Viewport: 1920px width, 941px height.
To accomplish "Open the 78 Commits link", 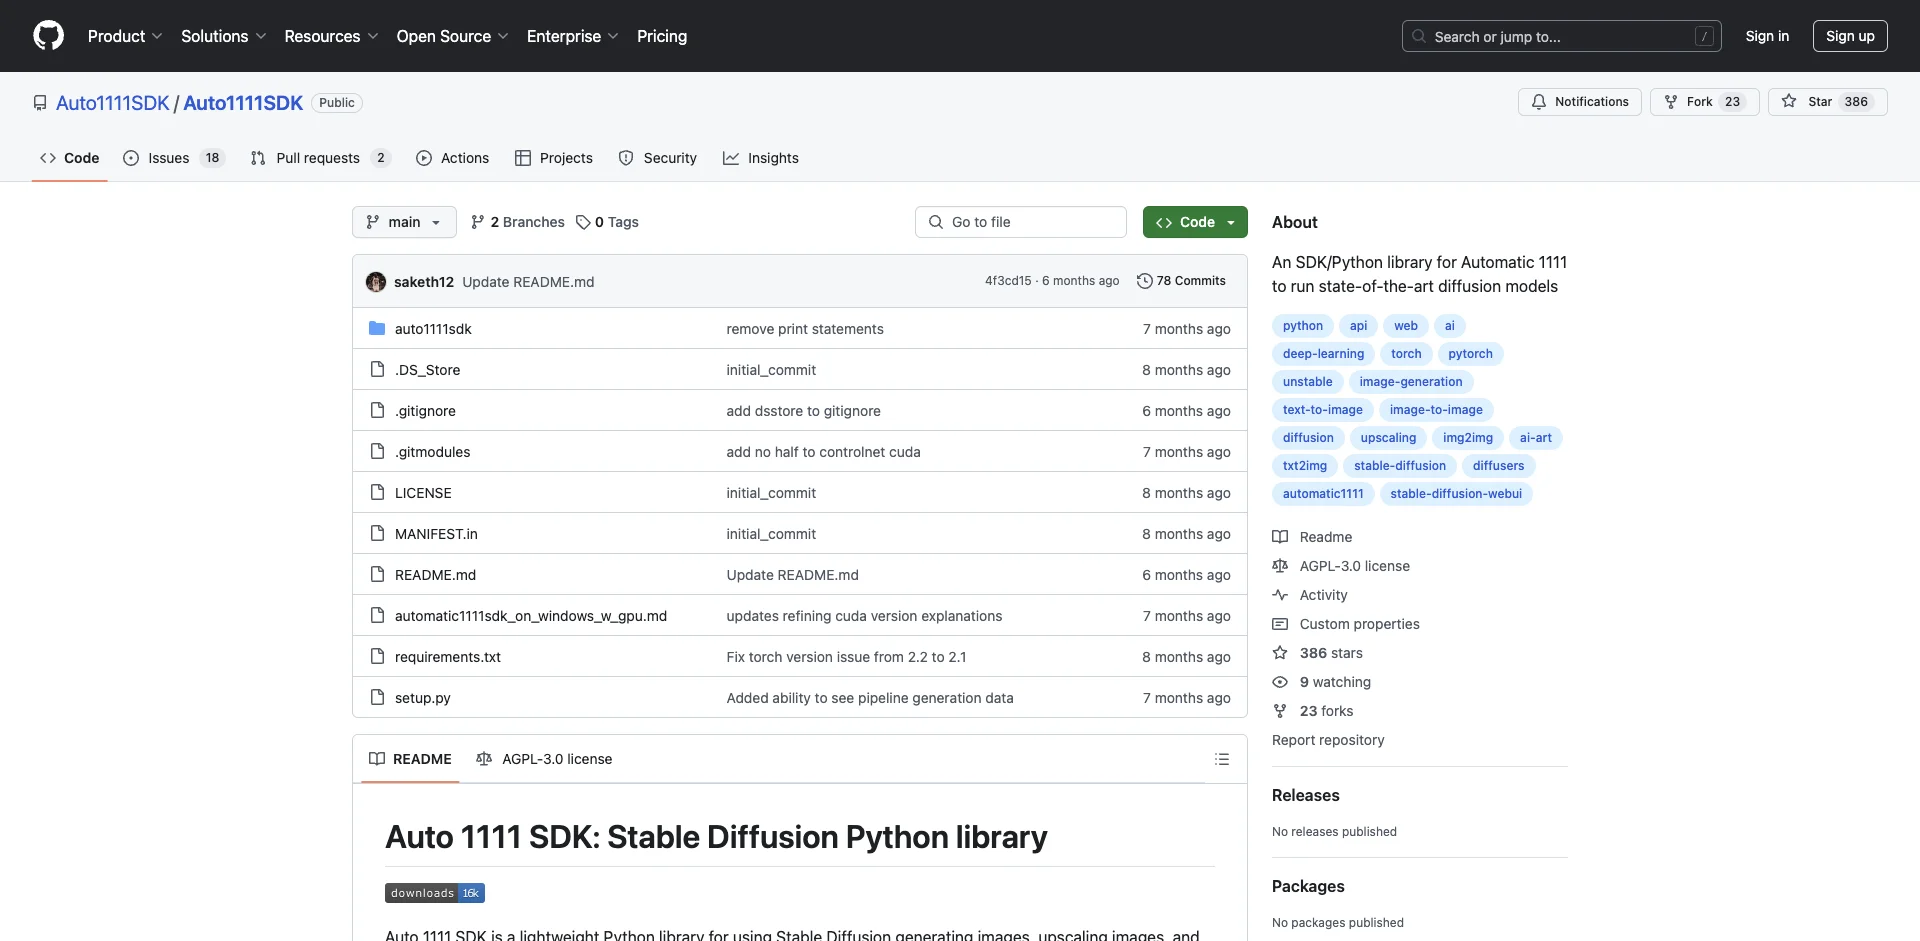I will [x=1181, y=281].
